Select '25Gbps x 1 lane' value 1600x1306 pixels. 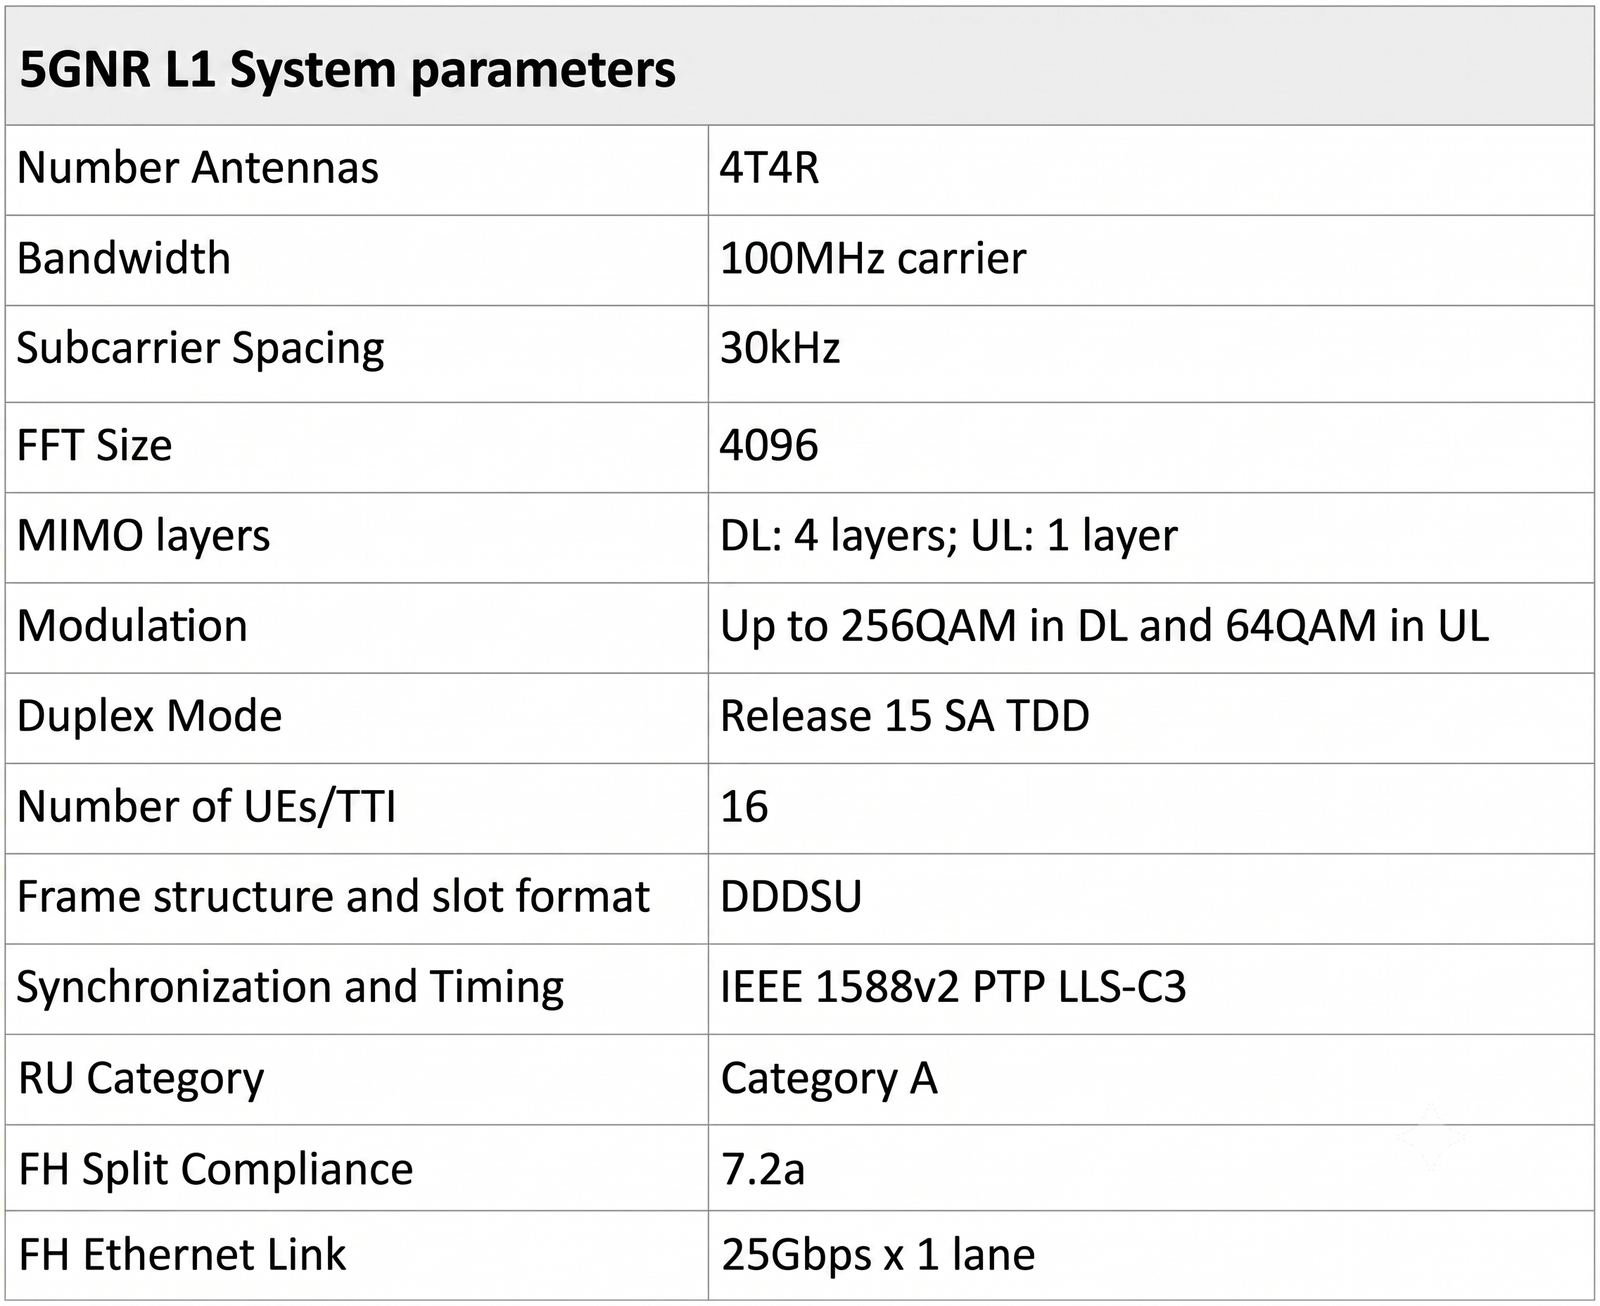pyautogui.click(x=878, y=1255)
